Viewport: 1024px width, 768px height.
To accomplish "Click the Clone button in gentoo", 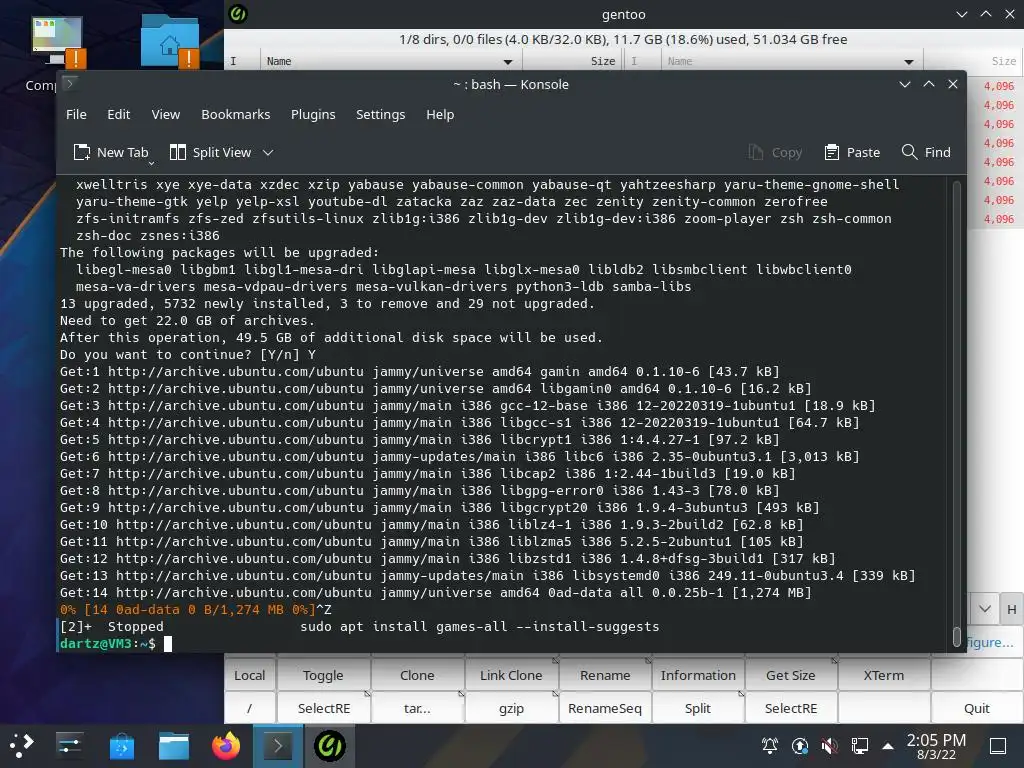I will click(x=417, y=675).
